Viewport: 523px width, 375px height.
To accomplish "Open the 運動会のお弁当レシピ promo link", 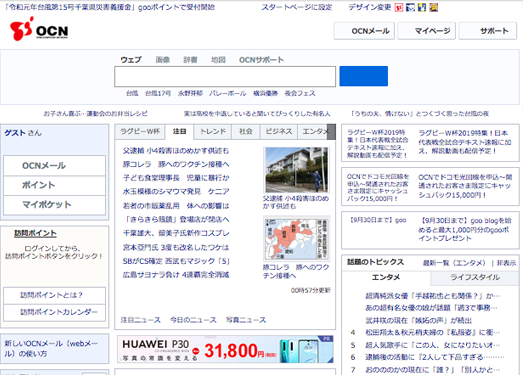I will (96, 114).
